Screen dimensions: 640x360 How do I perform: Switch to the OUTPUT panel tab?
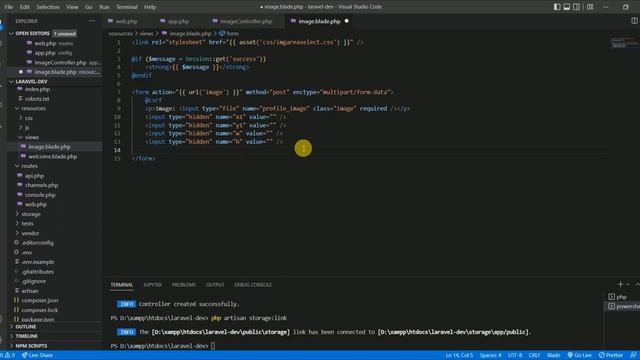pos(215,284)
